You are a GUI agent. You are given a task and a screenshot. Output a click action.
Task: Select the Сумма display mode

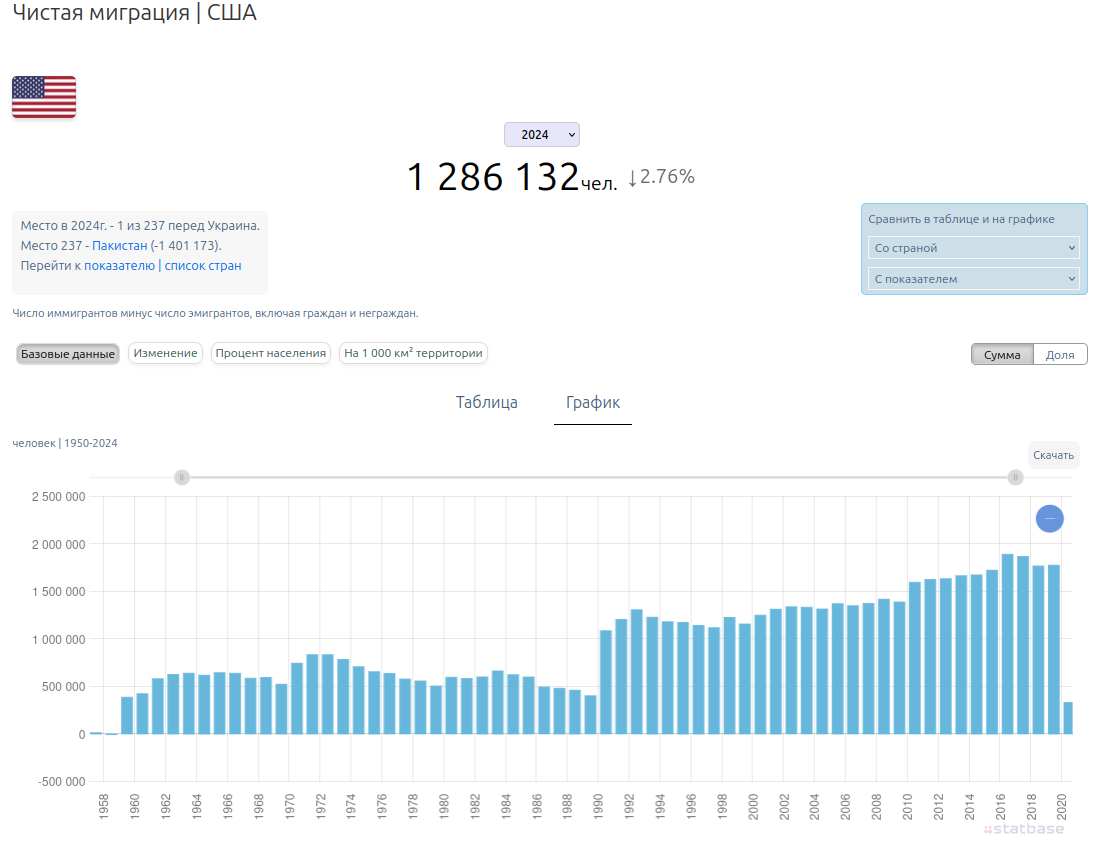click(1002, 355)
